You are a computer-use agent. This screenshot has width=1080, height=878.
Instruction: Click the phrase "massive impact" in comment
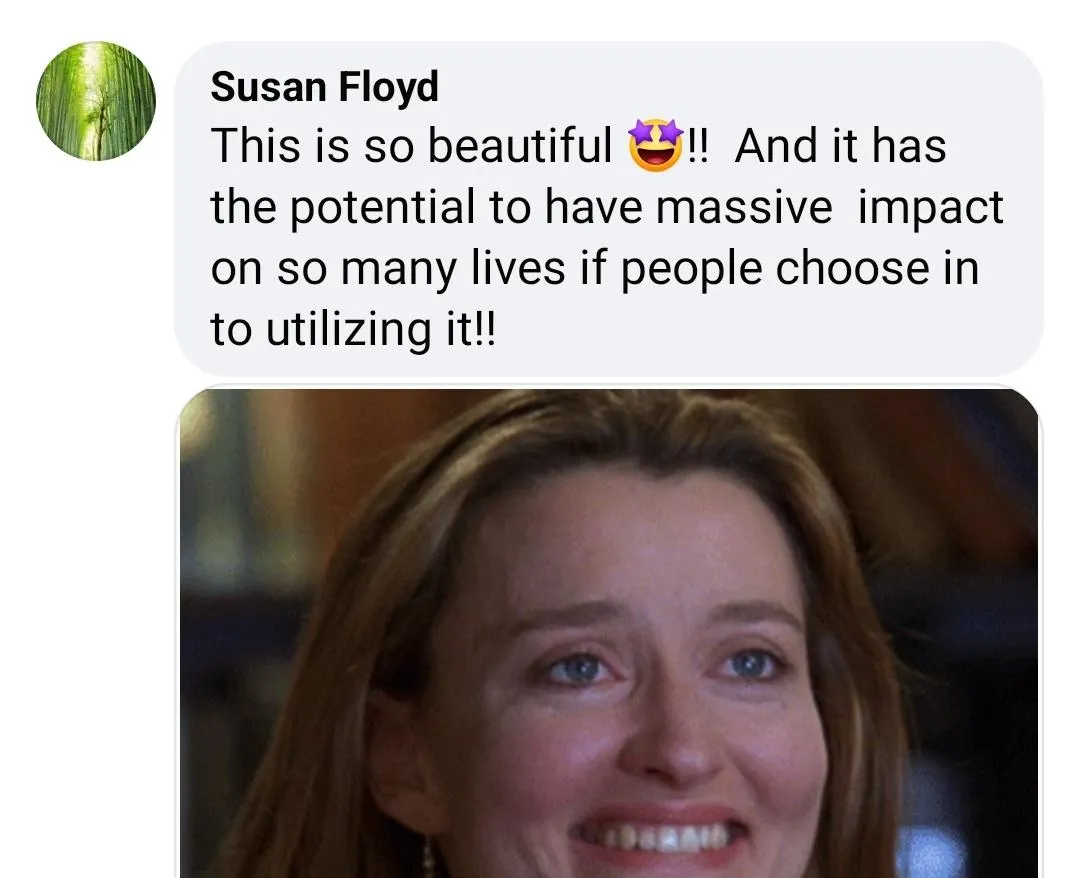click(x=829, y=207)
